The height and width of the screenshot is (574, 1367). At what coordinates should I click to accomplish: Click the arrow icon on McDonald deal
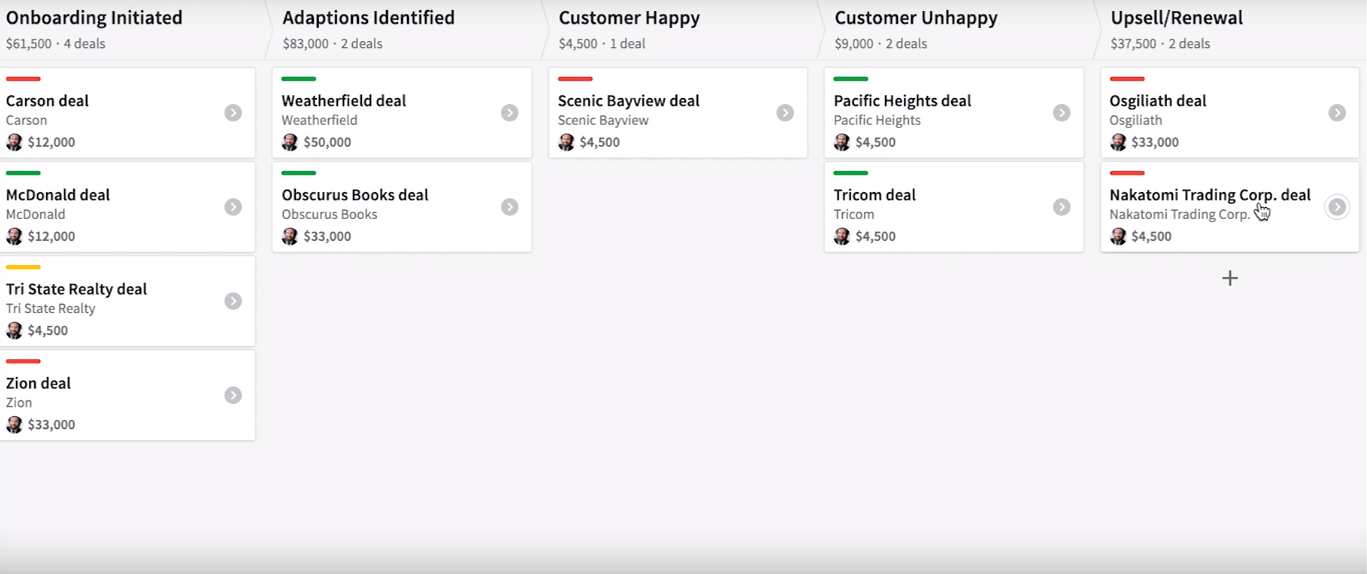tap(233, 207)
